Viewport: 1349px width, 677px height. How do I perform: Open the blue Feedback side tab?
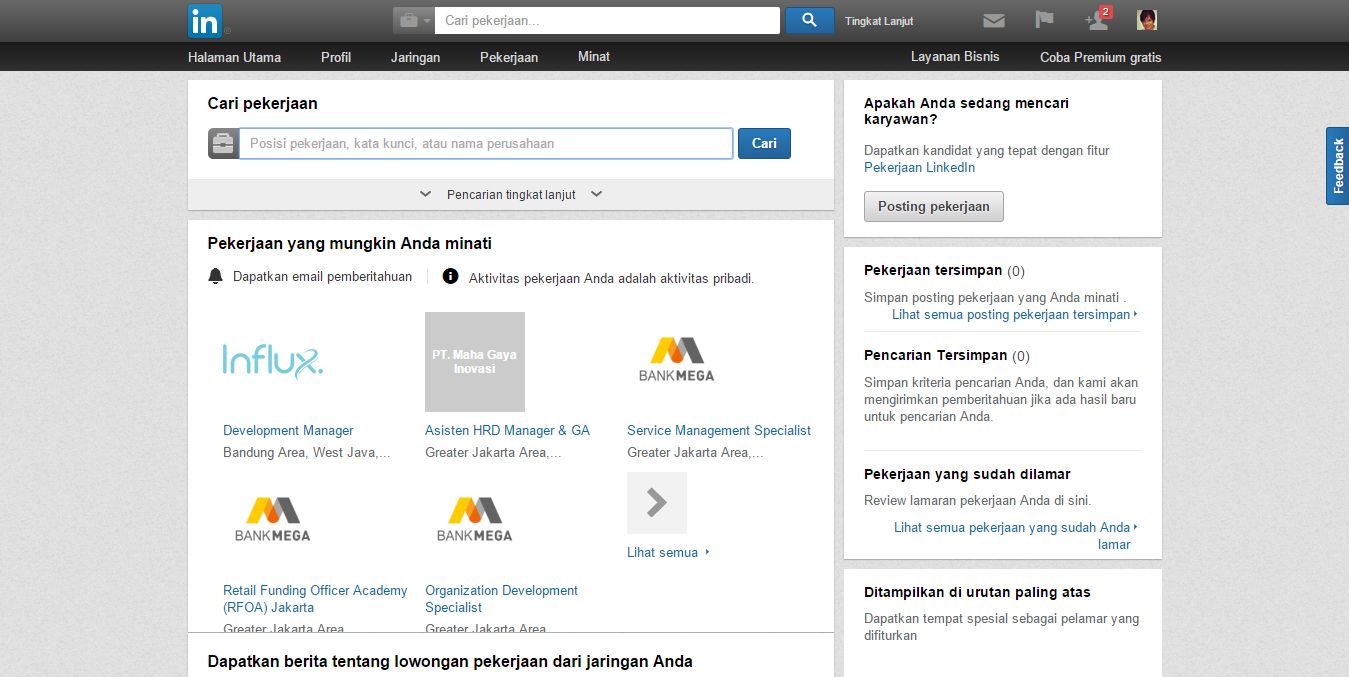[1338, 166]
